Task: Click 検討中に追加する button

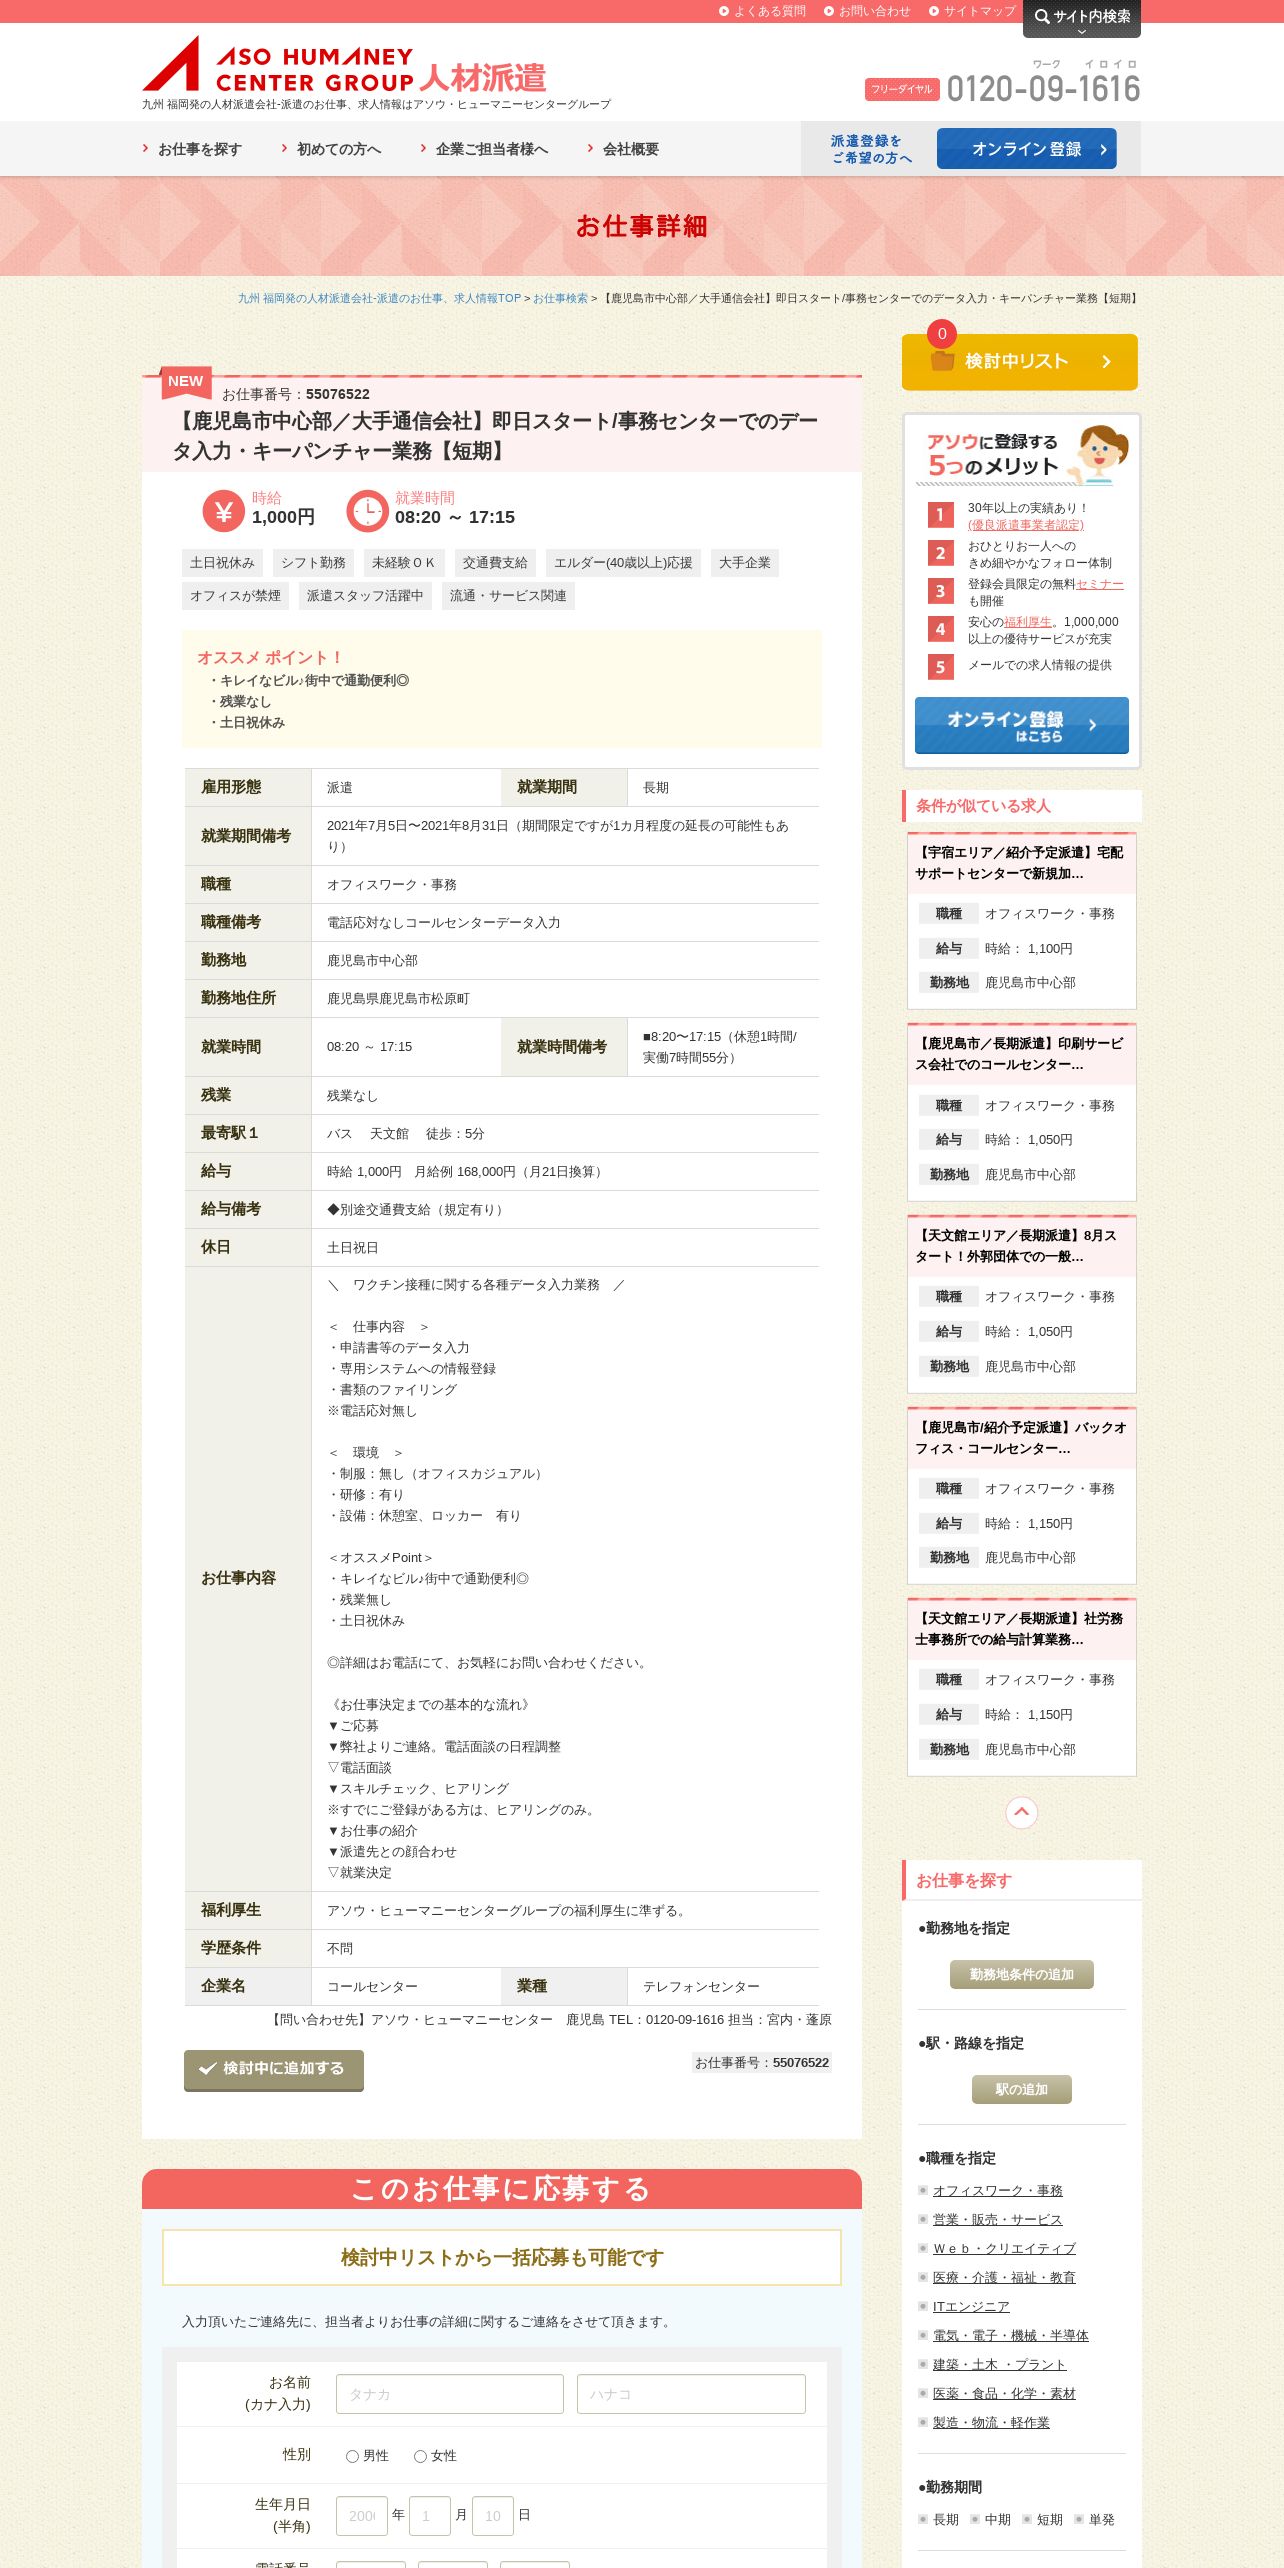Action: click(274, 2069)
